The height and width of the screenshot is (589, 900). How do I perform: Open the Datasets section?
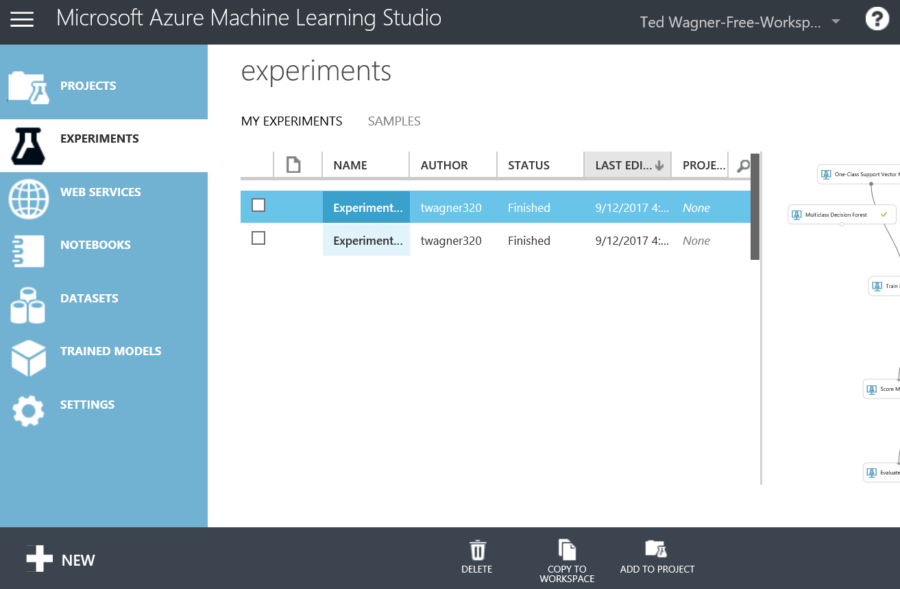(104, 304)
